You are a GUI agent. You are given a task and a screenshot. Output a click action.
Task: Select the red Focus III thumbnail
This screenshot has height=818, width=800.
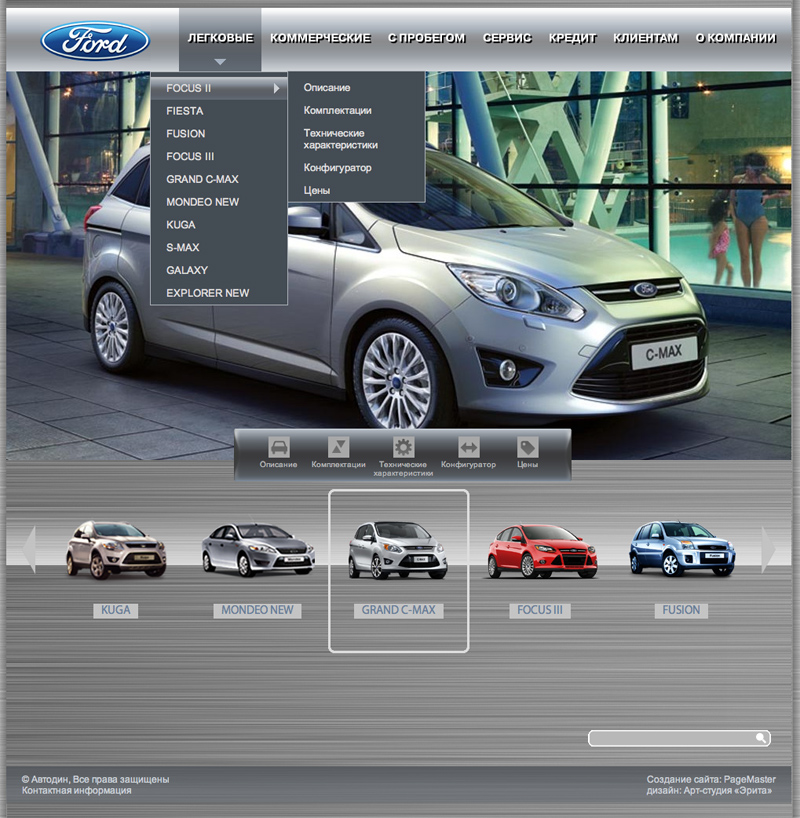[542, 551]
